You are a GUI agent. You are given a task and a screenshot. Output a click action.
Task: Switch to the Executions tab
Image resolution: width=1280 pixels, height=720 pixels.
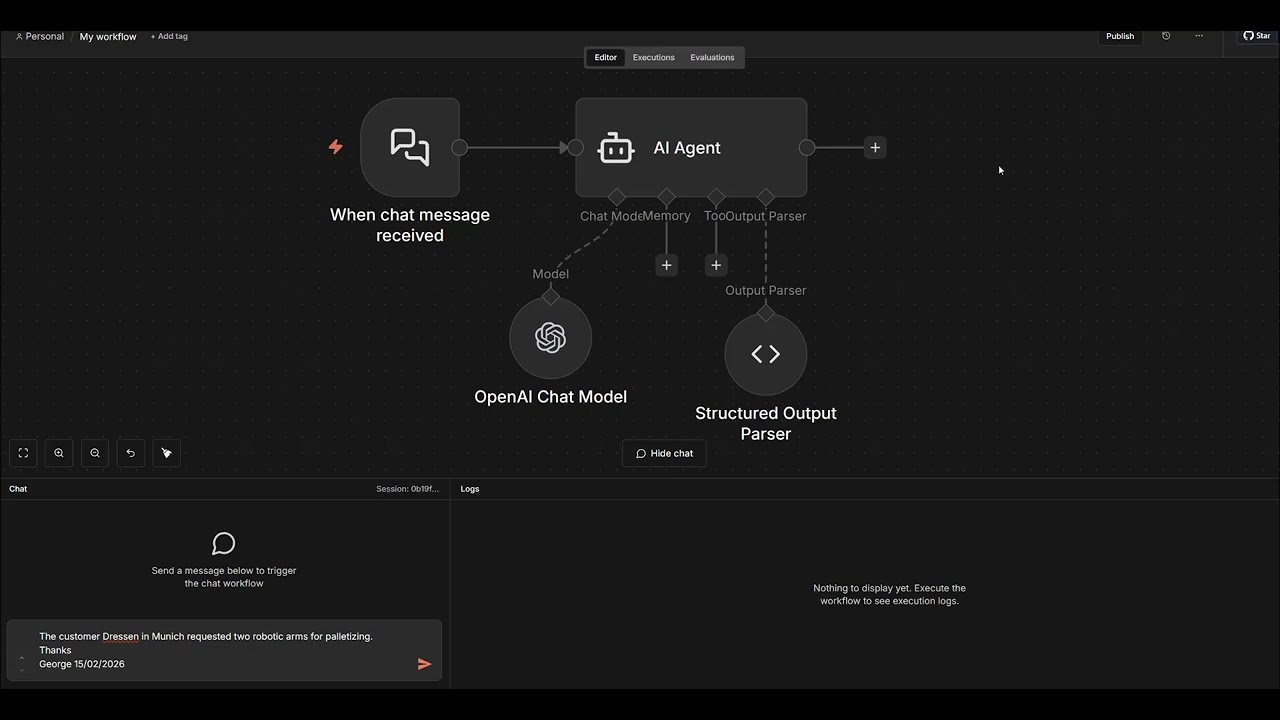point(654,57)
